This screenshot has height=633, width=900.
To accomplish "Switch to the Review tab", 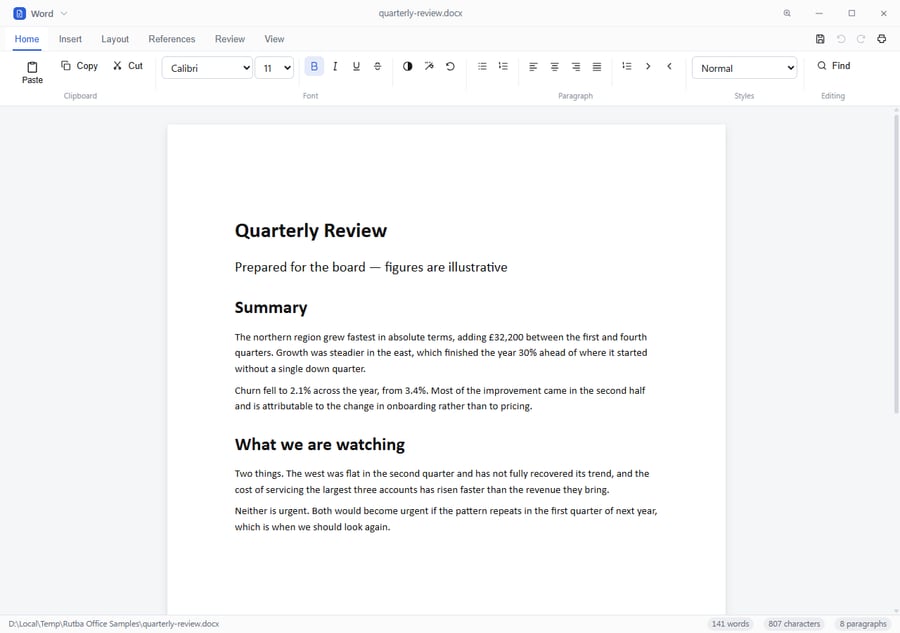I will tap(230, 39).
